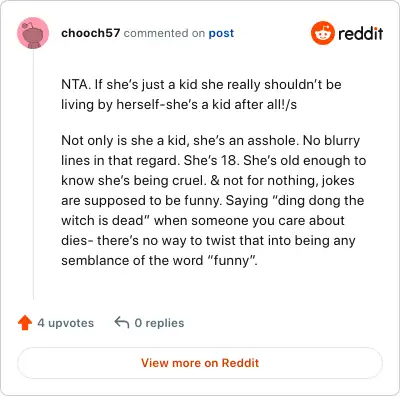Click the "commented on" text in the header
This screenshot has height=396, width=400.
[164, 33]
